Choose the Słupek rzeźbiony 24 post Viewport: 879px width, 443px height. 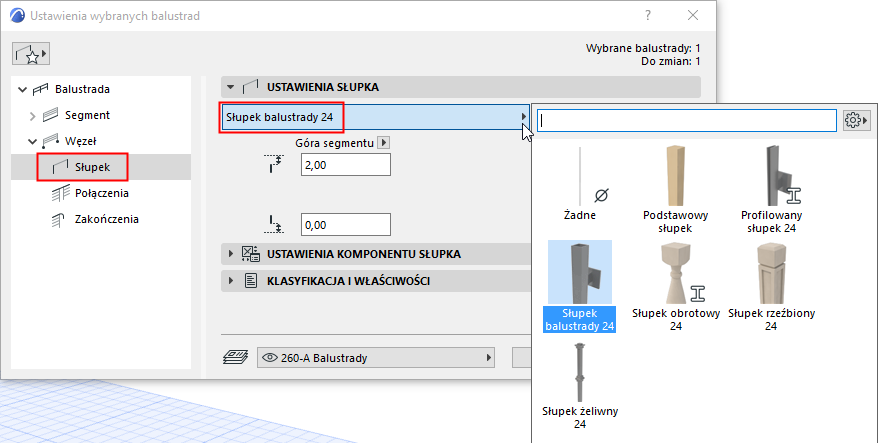[771, 287]
